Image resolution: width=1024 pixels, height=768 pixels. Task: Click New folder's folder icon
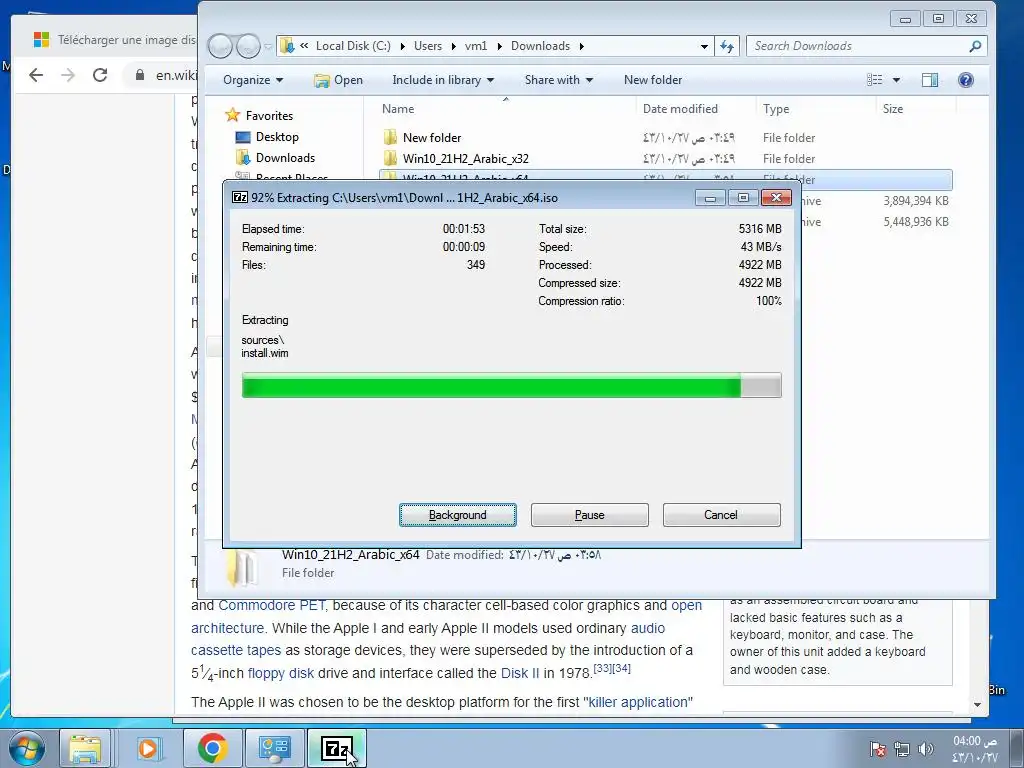[391, 137]
